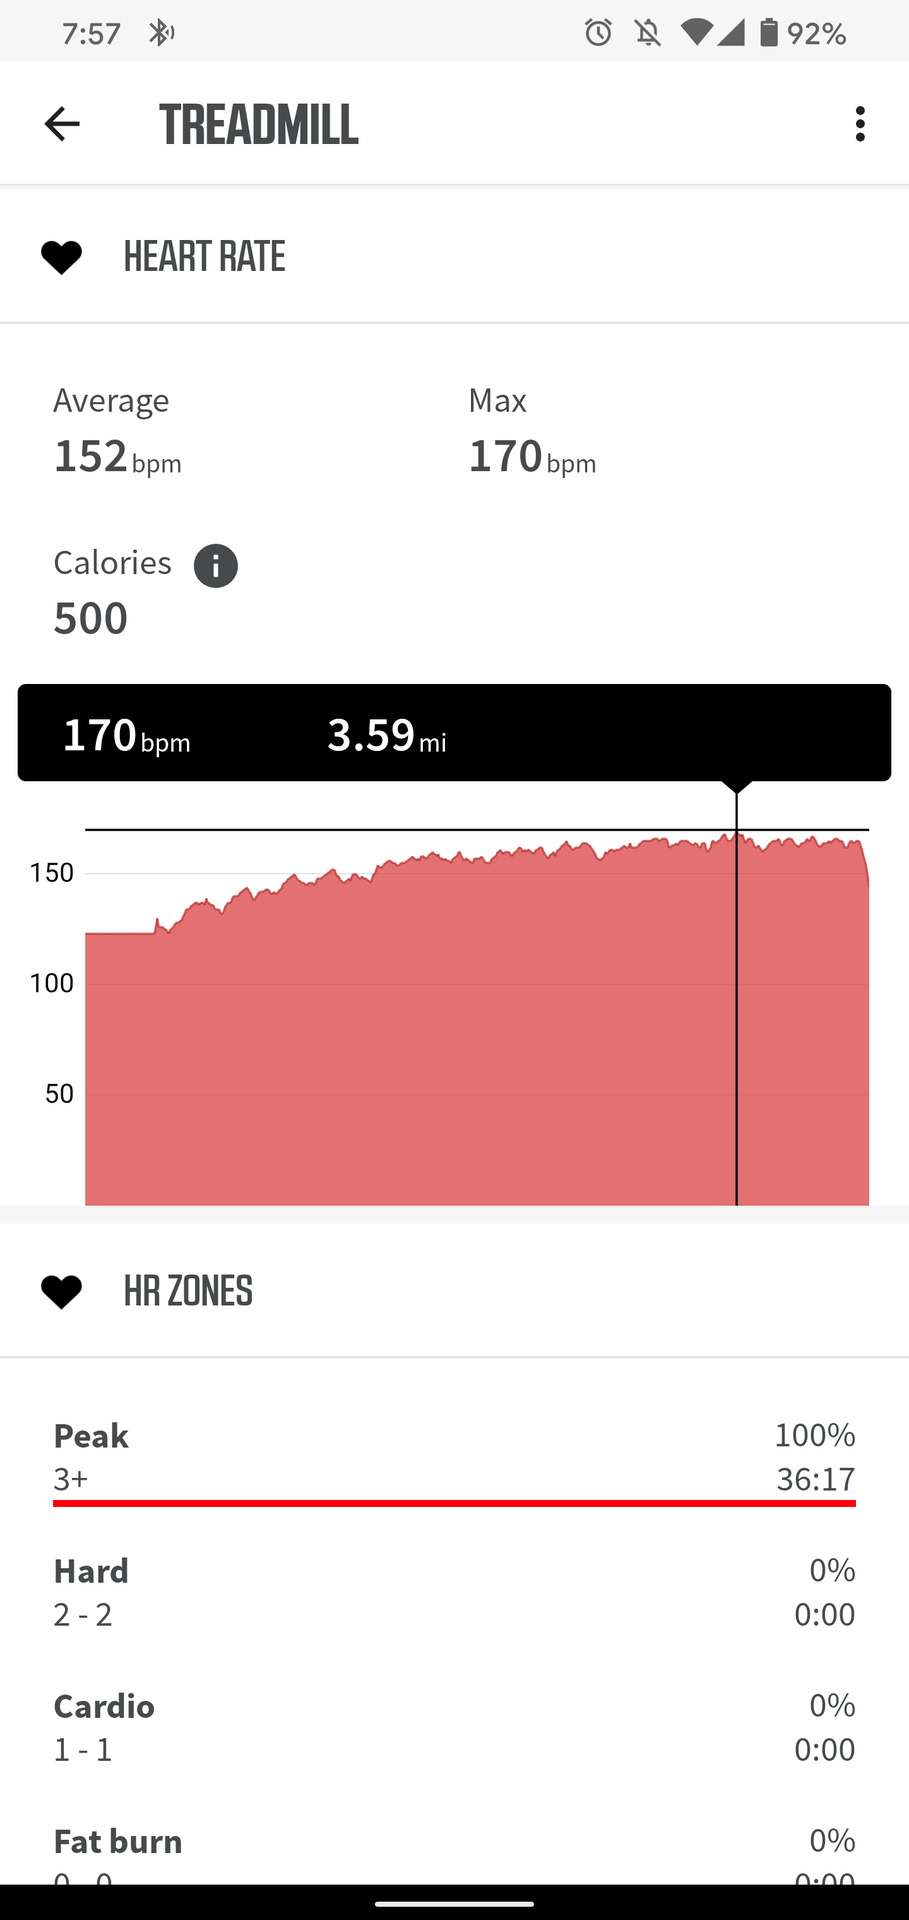Open the three-dot overflow menu
This screenshot has width=909, height=1920.
(x=860, y=124)
